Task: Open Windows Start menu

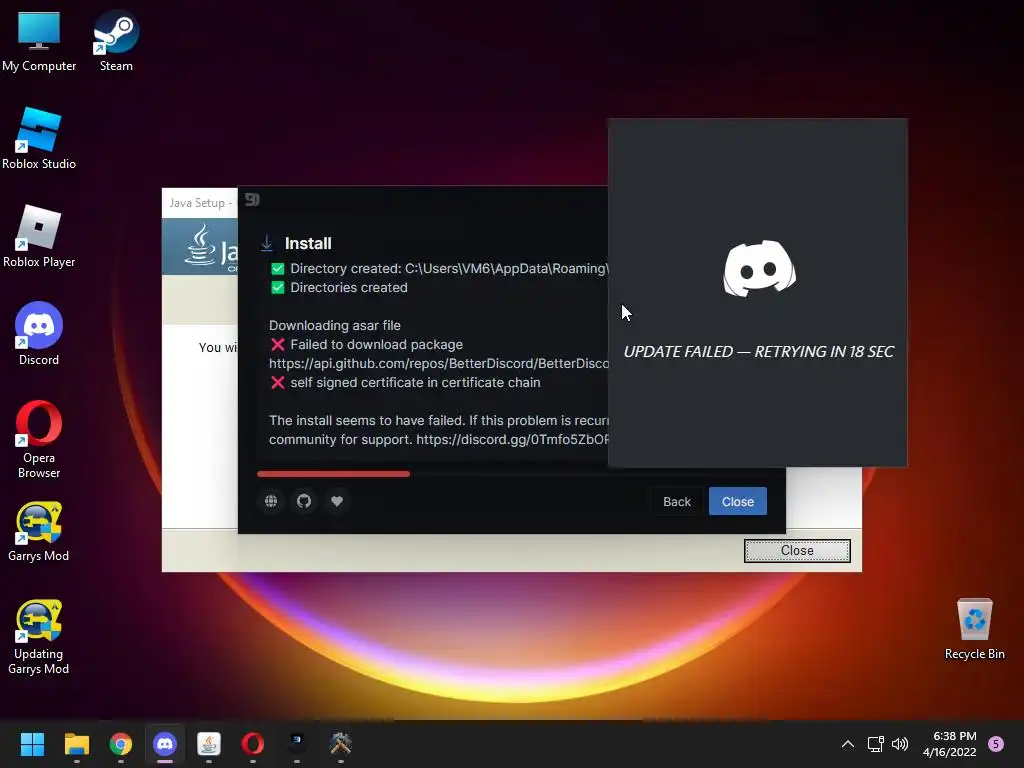Action: pyautogui.click(x=32, y=744)
